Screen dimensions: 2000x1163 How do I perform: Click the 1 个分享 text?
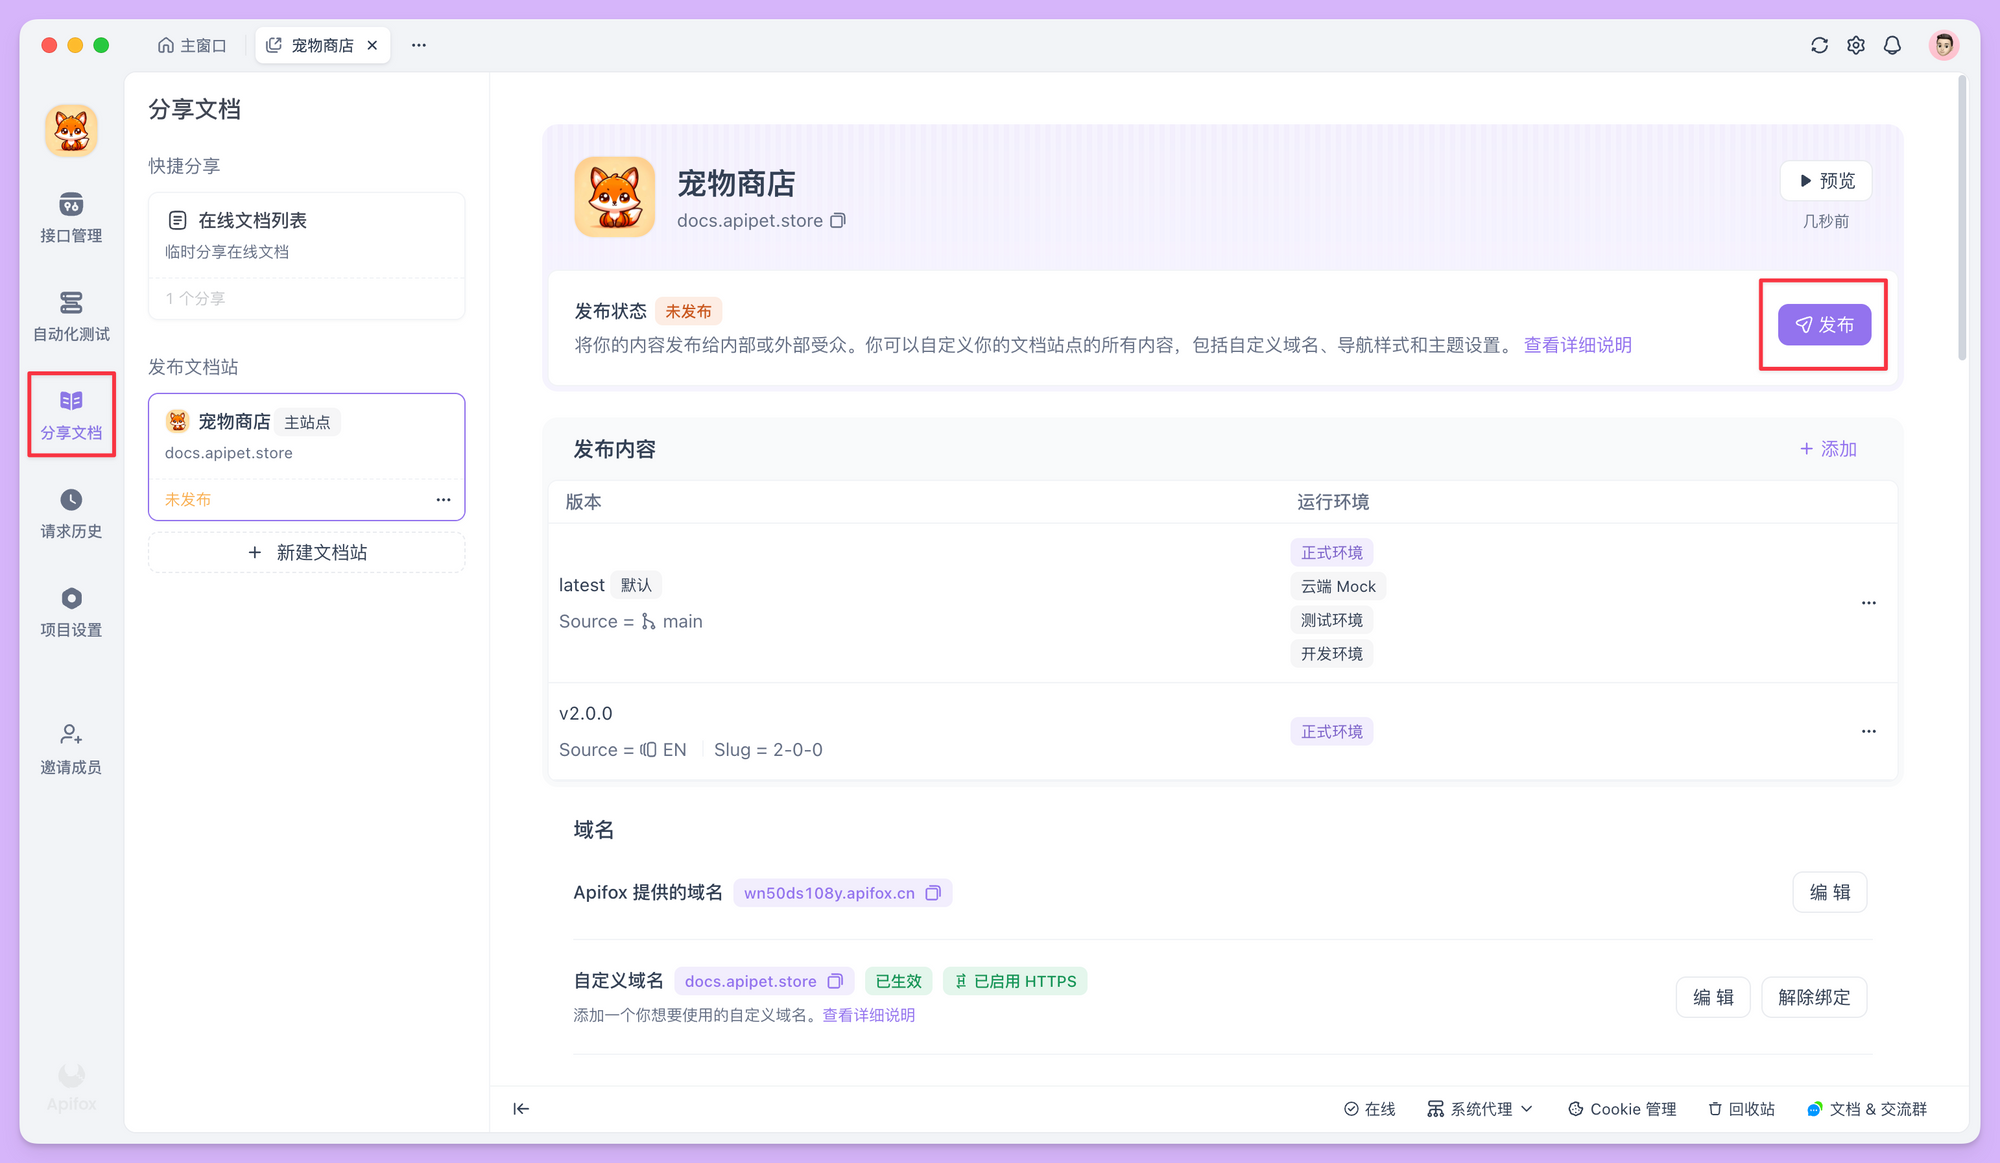pos(195,298)
